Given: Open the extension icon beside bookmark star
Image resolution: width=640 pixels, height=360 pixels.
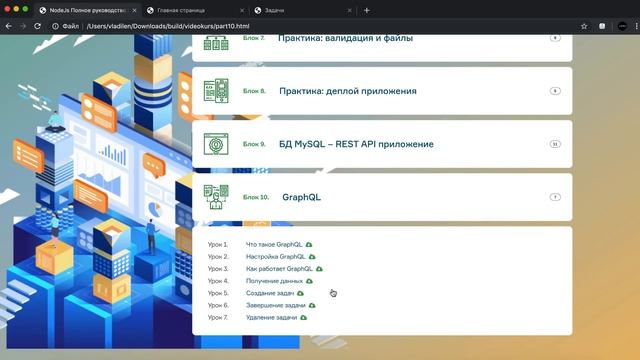Looking at the screenshot, I should pos(602,26).
